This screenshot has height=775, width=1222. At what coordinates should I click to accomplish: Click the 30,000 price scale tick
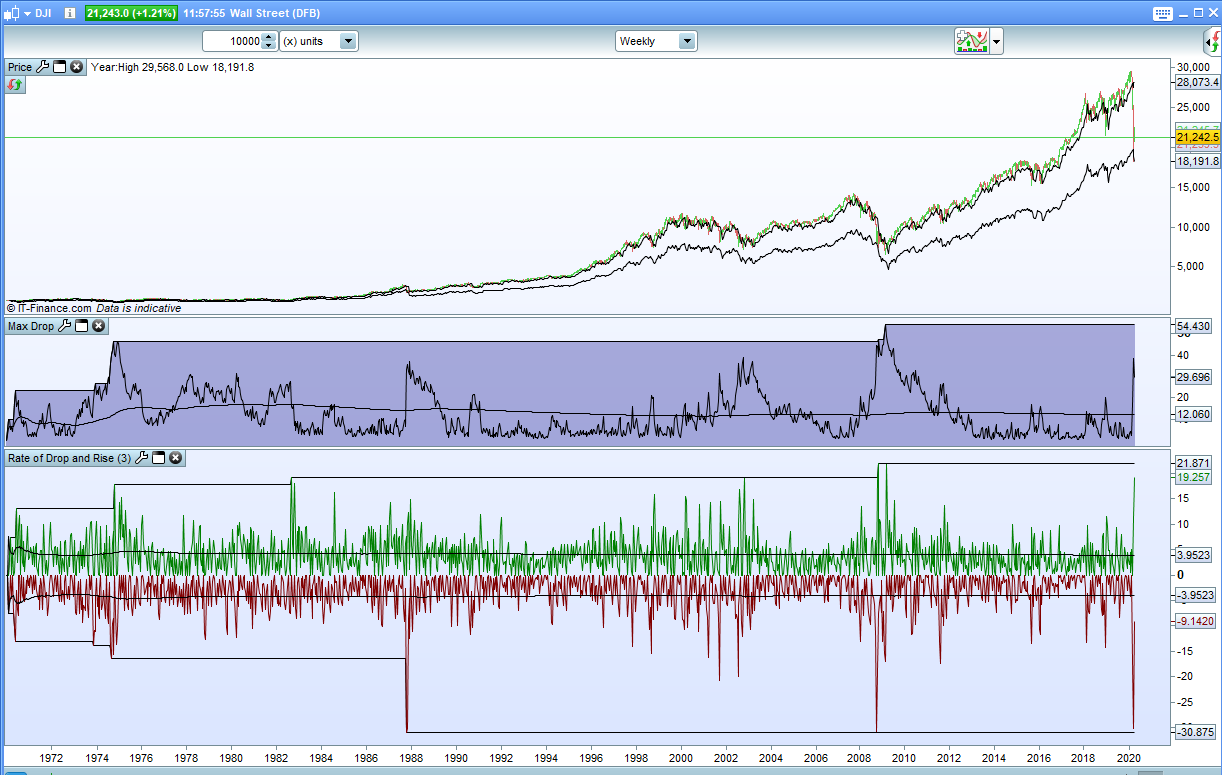[1195, 67]
